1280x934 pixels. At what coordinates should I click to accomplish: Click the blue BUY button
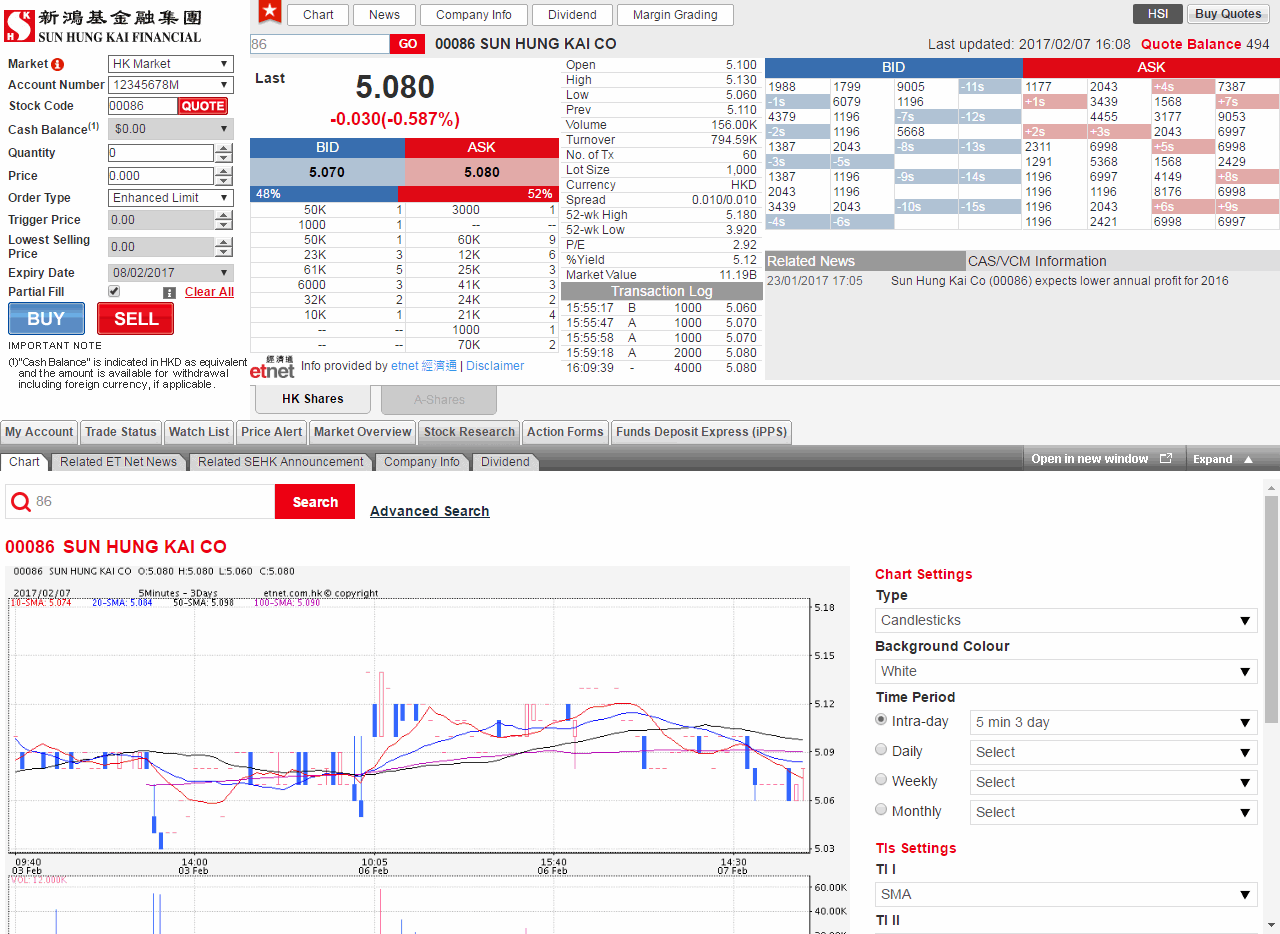coord(46,319)
